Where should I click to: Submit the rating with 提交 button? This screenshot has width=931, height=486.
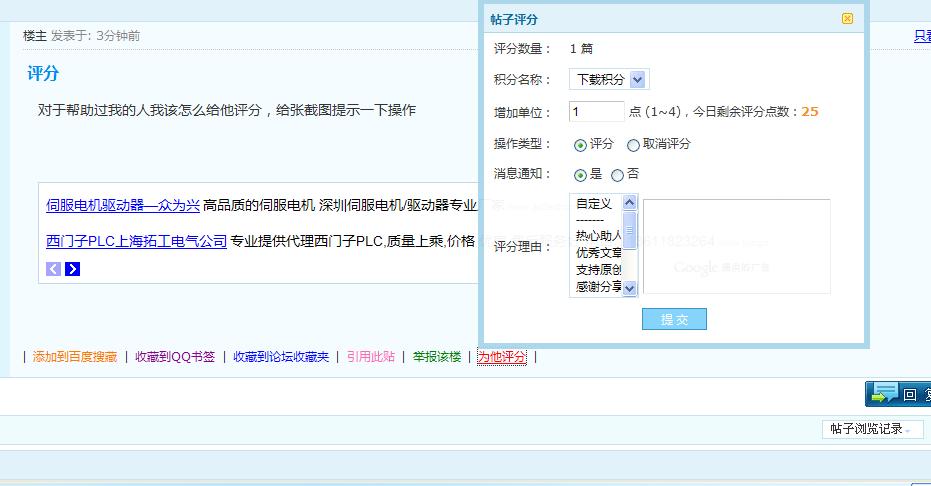point(674,319)
